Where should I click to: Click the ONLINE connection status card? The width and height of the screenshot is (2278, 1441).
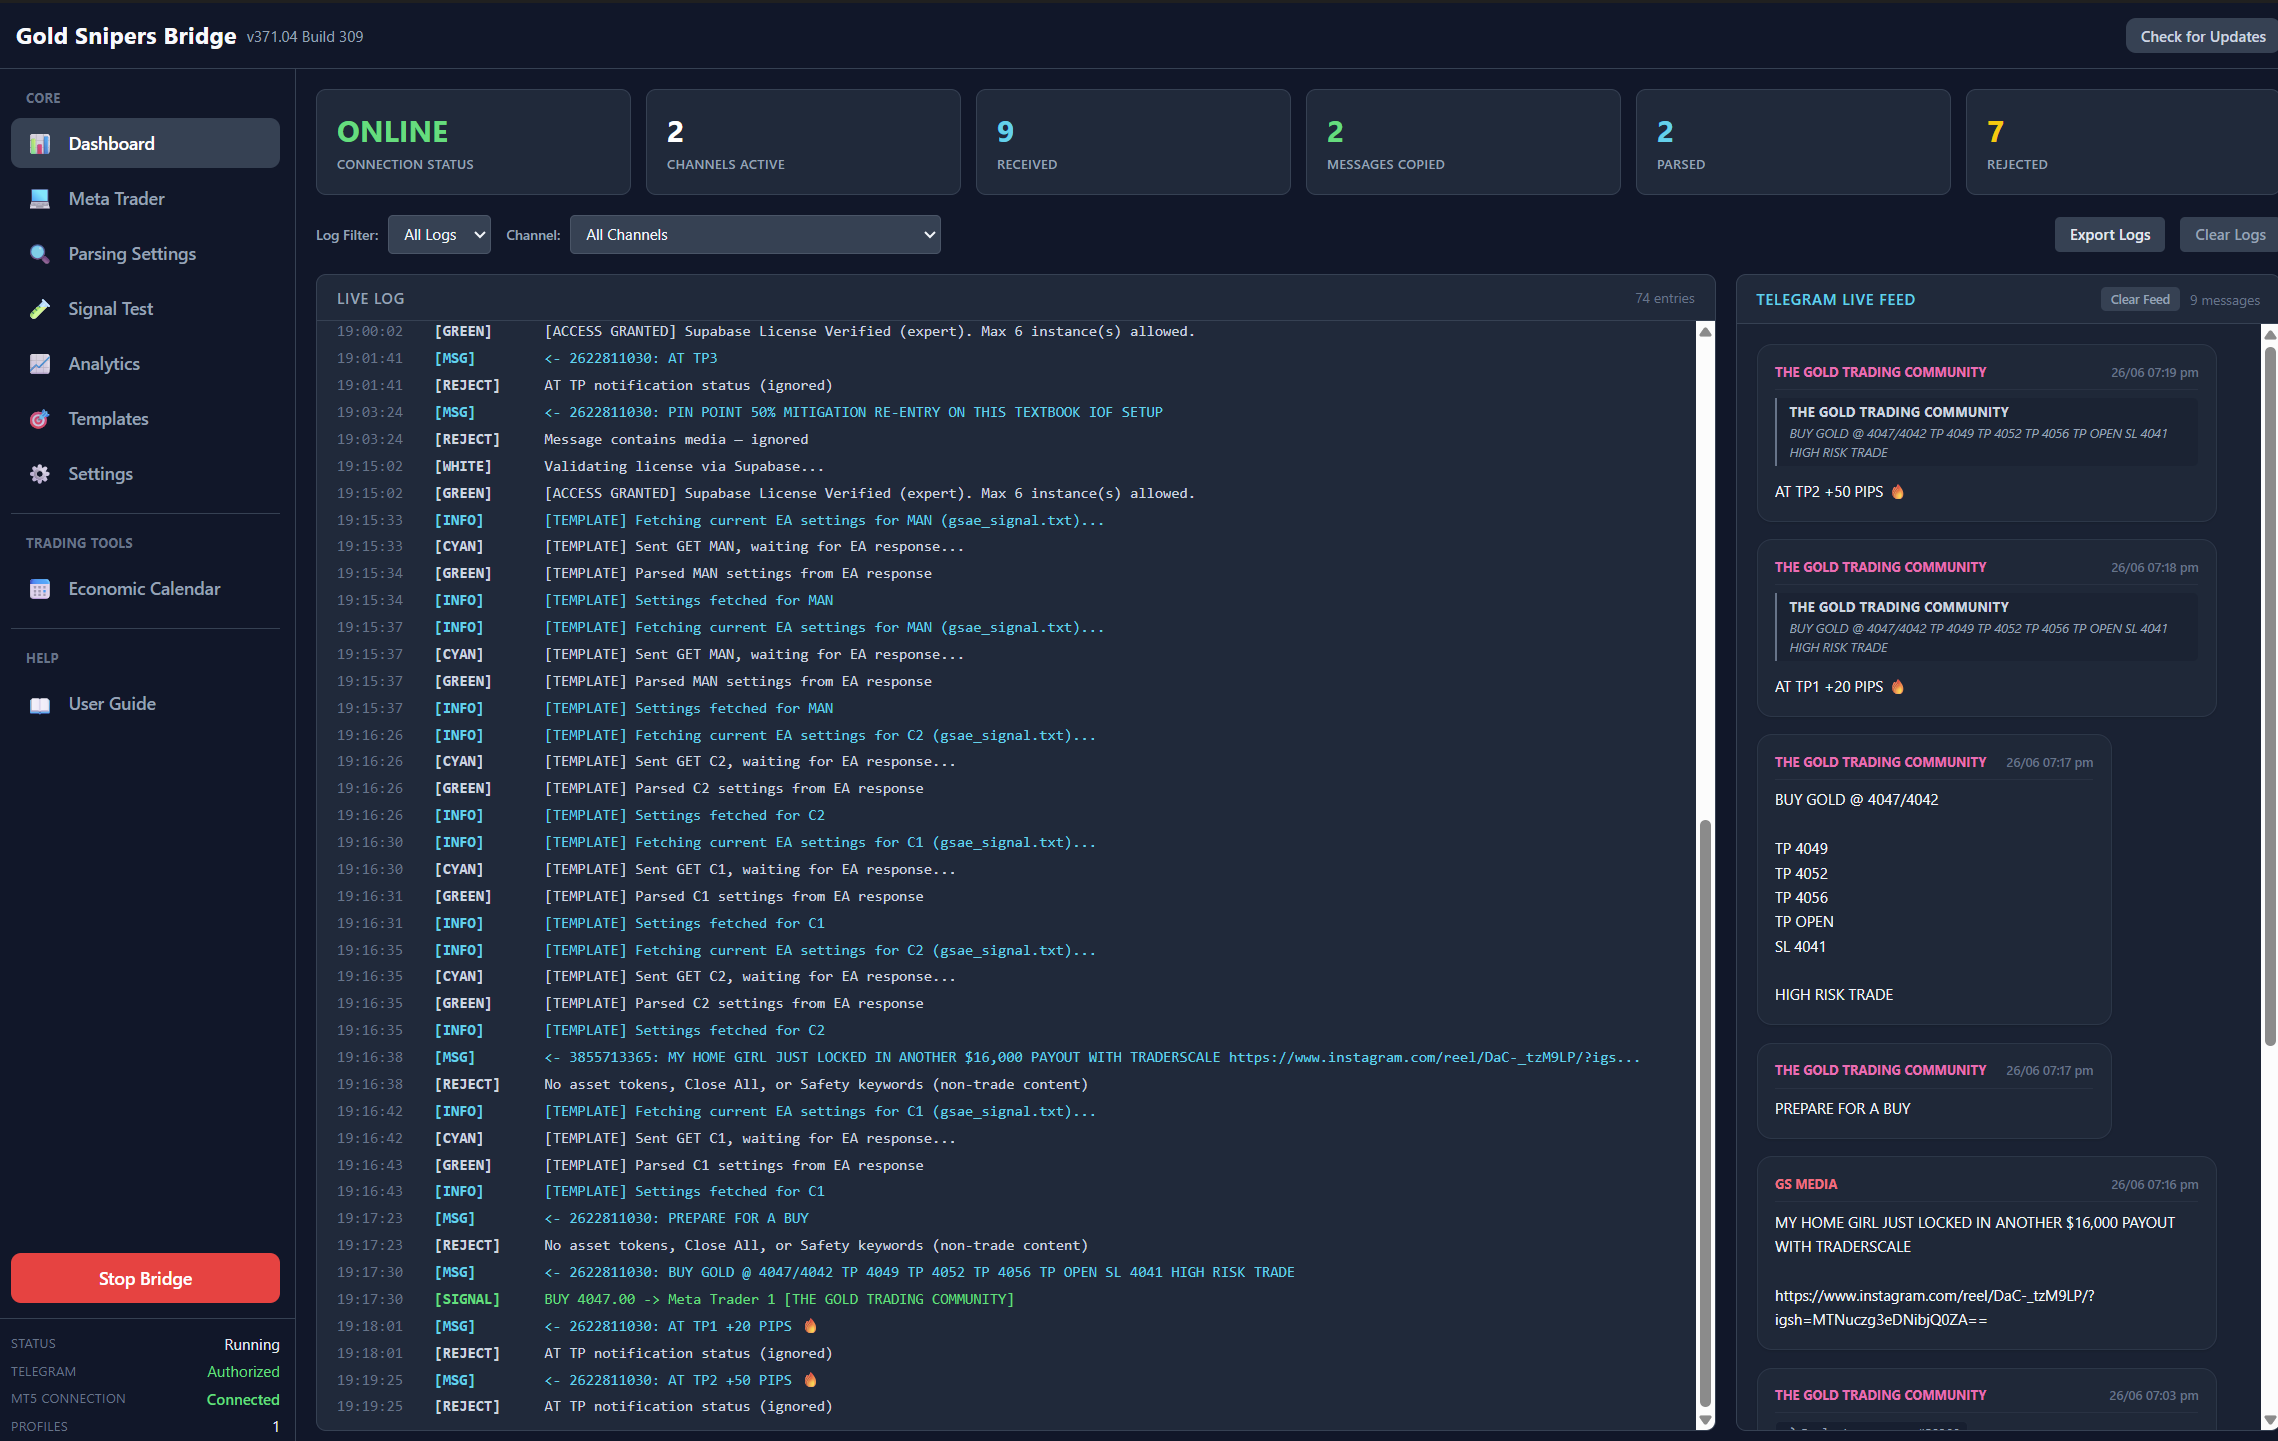click(x=473, y=142)
